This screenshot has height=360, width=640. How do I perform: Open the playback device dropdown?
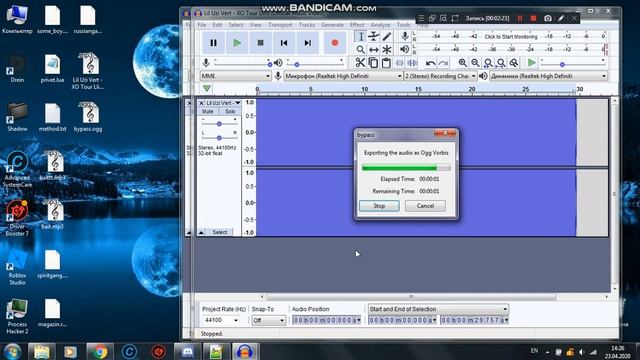click(x=548, y=76)
